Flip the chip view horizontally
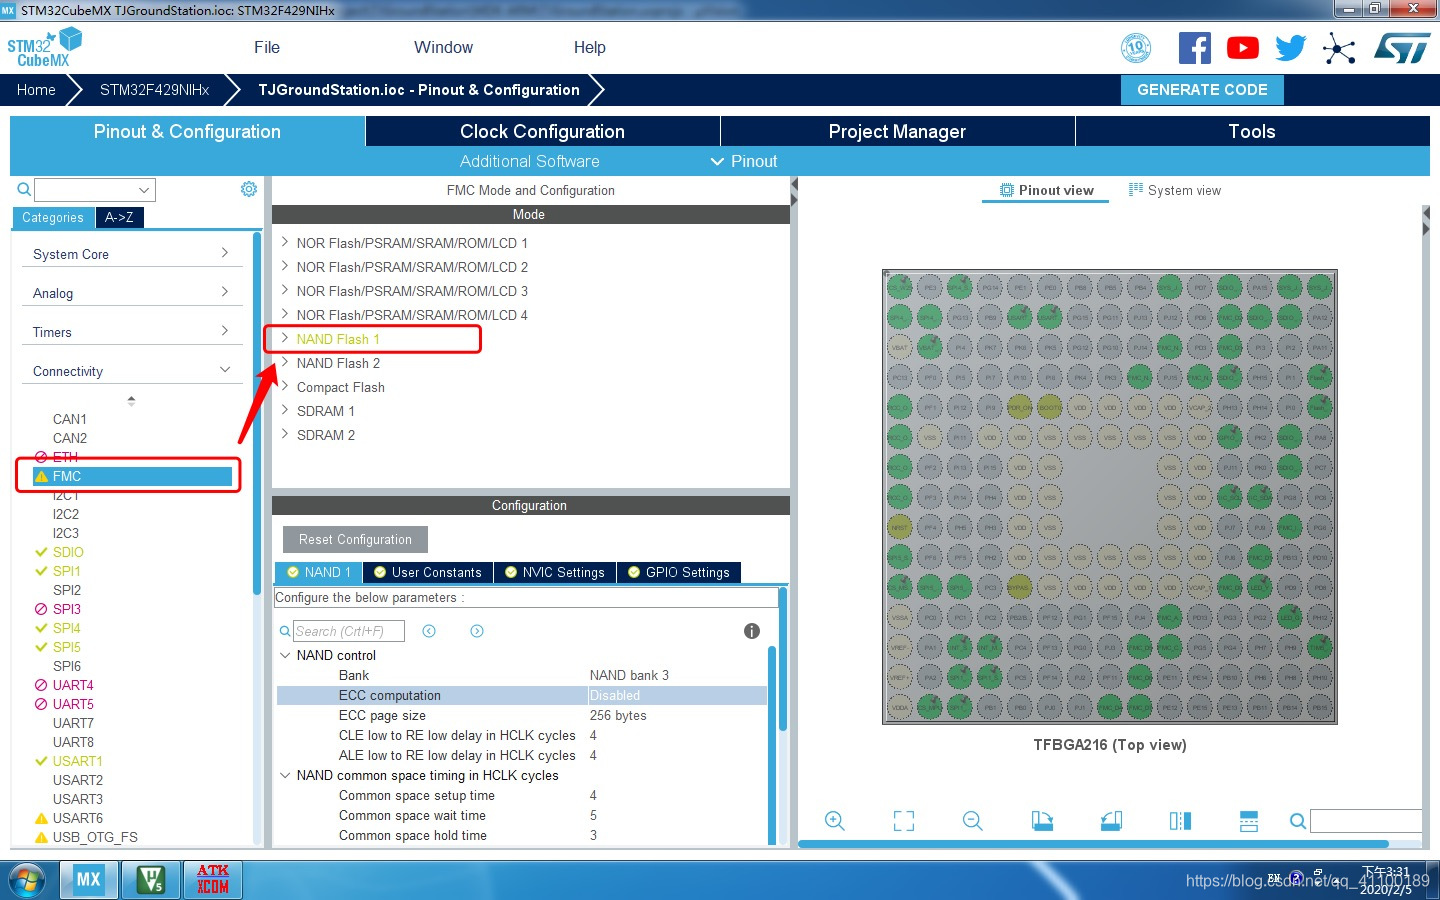The width and height of the screenshot is (1440, 900). coord(1180,821)
